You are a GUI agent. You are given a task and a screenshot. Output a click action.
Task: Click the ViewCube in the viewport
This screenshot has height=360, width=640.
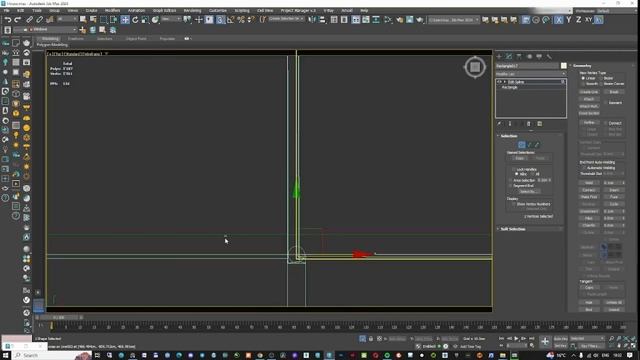(475, 67)
